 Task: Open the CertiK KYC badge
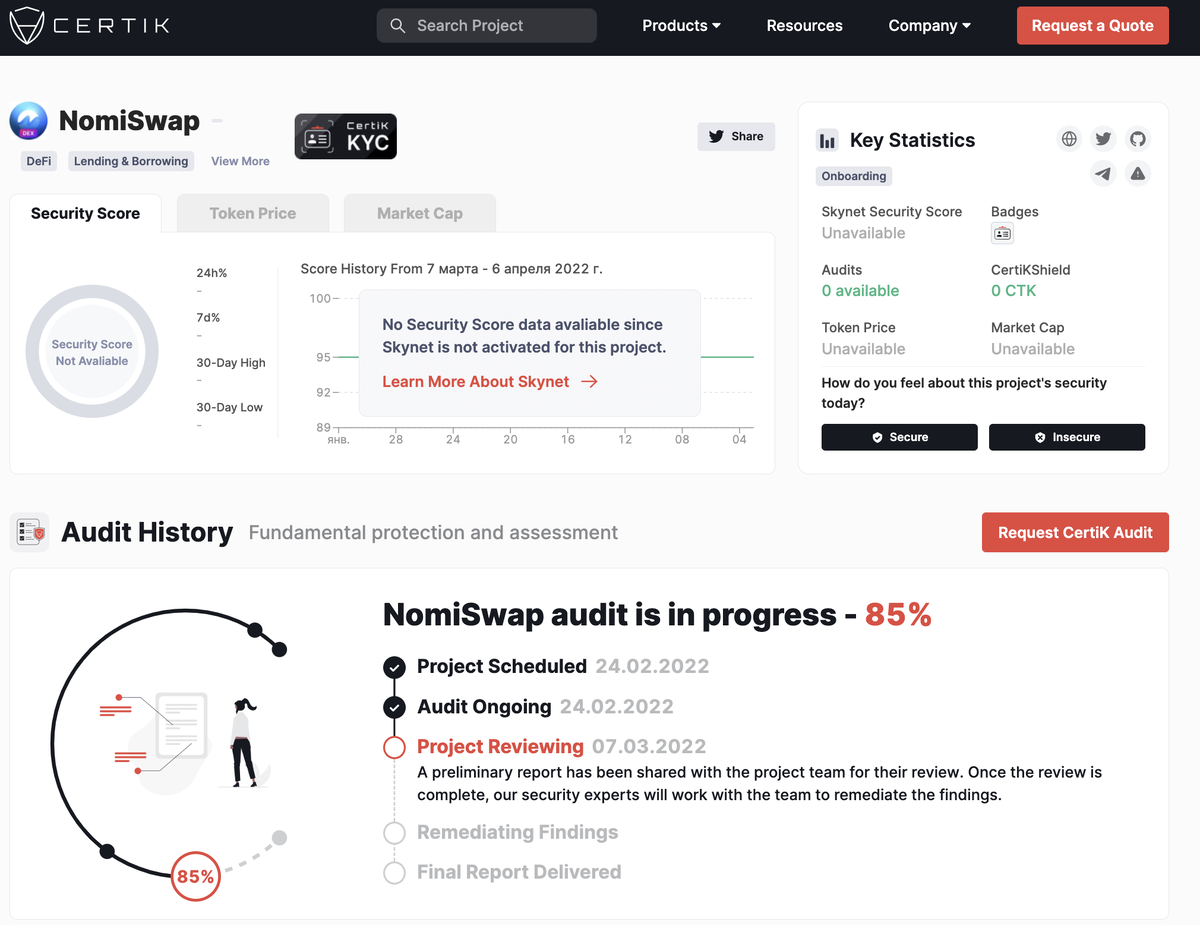tap(345, 137)
